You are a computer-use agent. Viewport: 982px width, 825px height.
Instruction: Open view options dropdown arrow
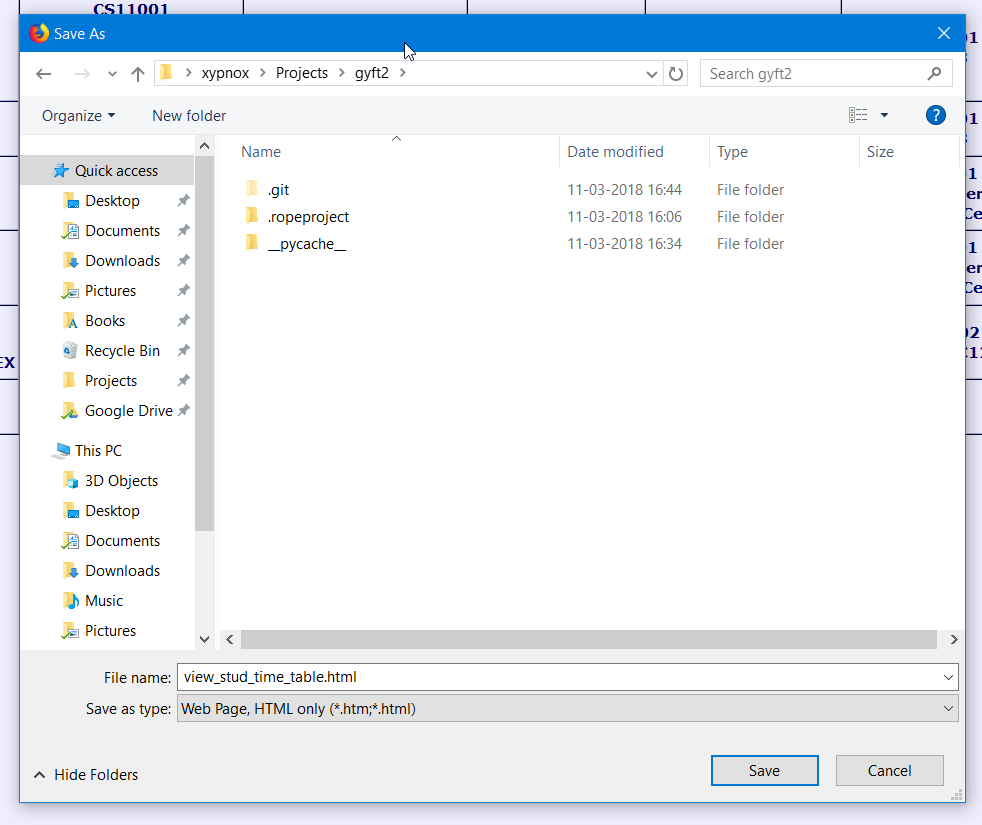pos(884,115)
